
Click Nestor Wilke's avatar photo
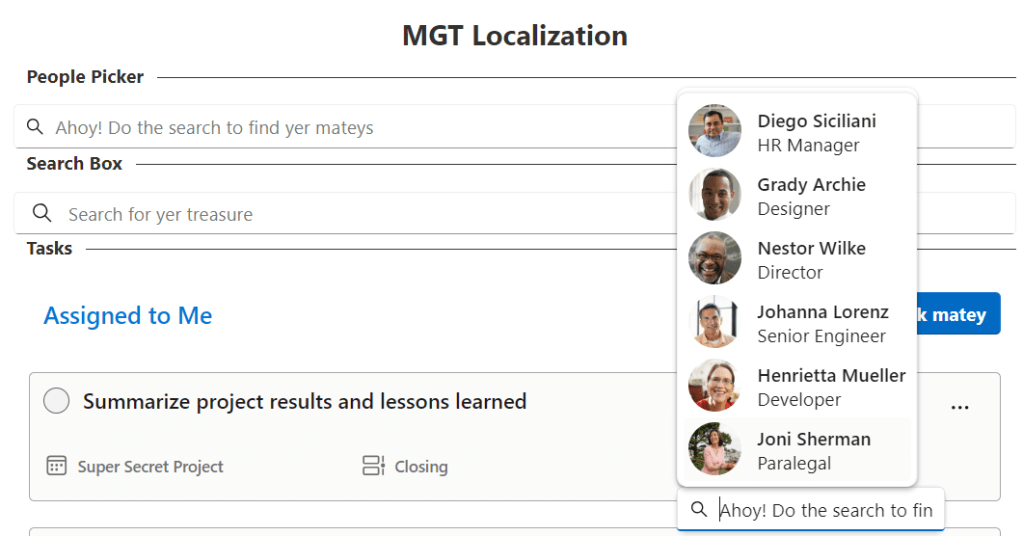point(715,259)
